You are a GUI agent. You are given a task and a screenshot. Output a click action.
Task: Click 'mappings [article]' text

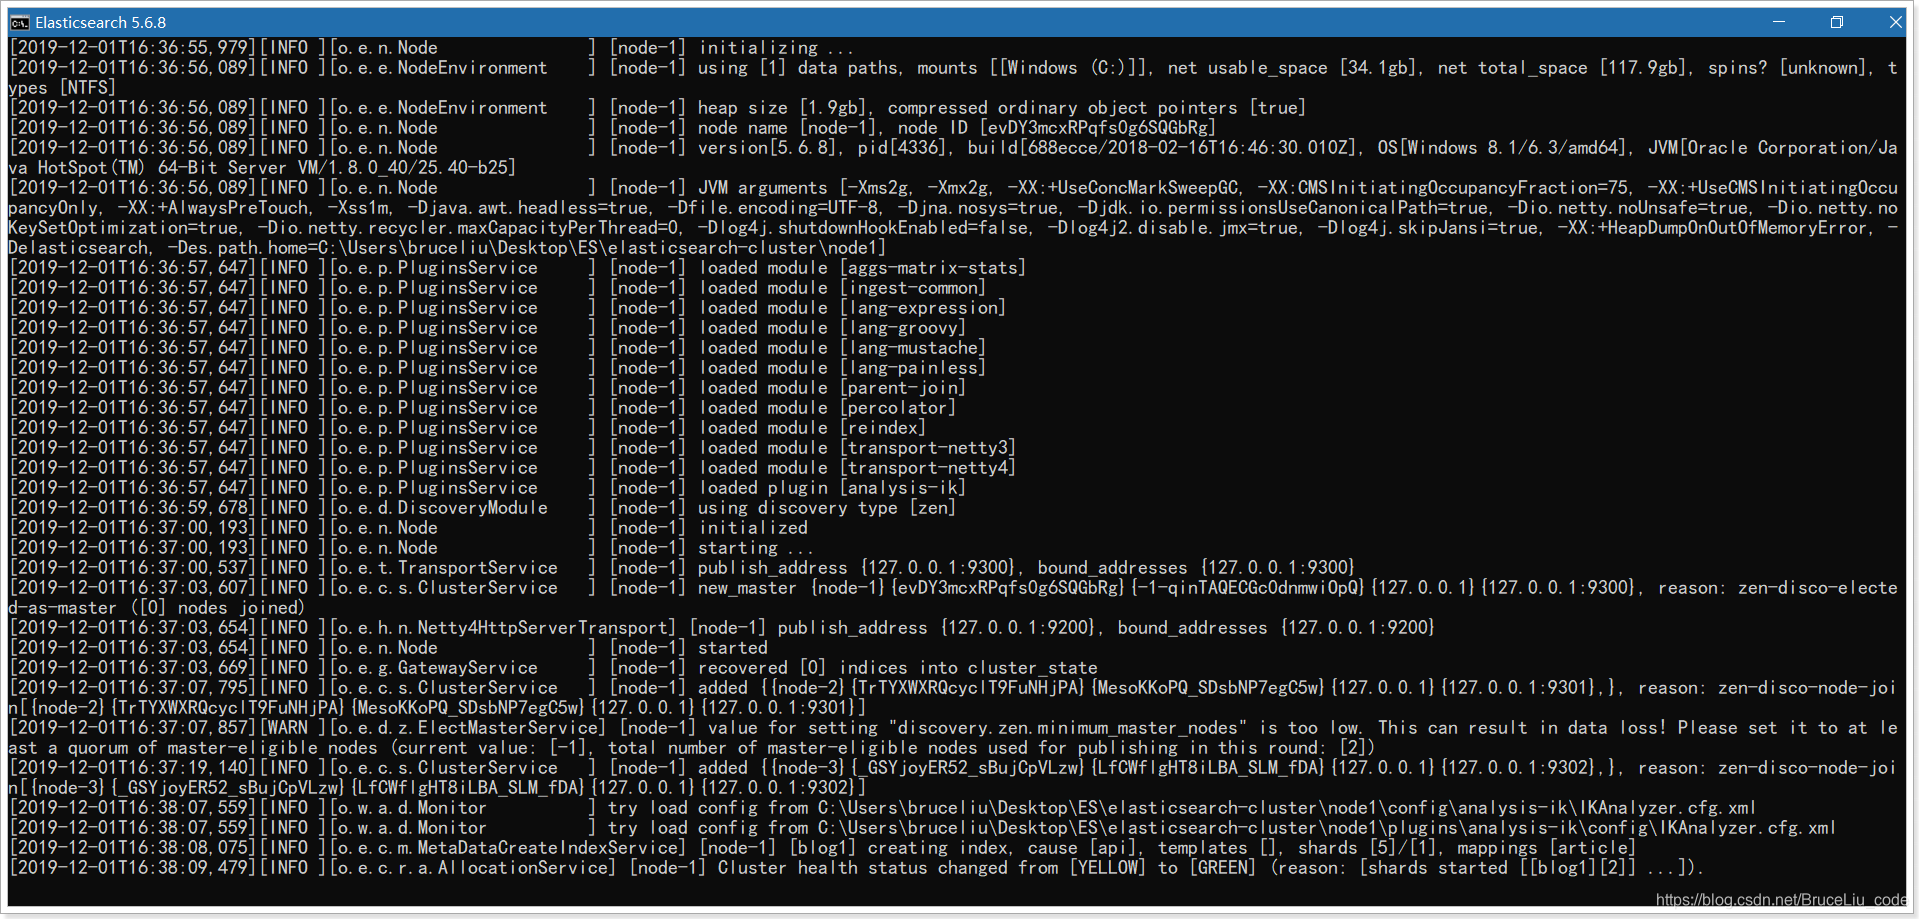1547,848
